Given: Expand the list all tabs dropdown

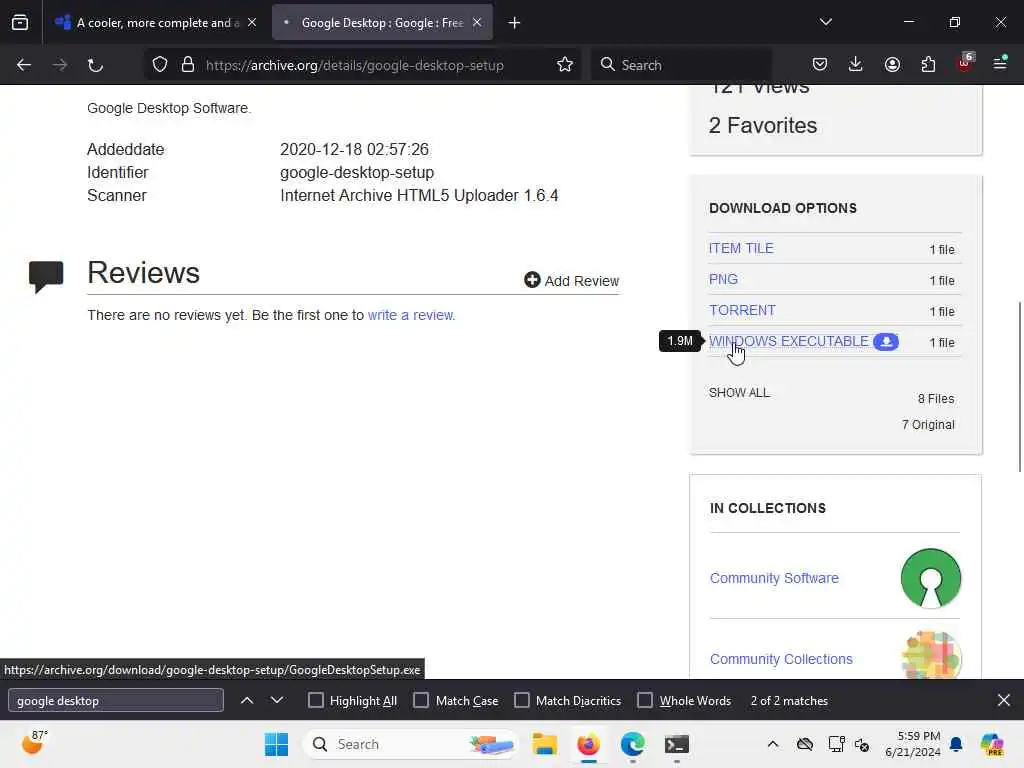Looking at the screenshot, I should pyautogui.click(x=825, y=23).
